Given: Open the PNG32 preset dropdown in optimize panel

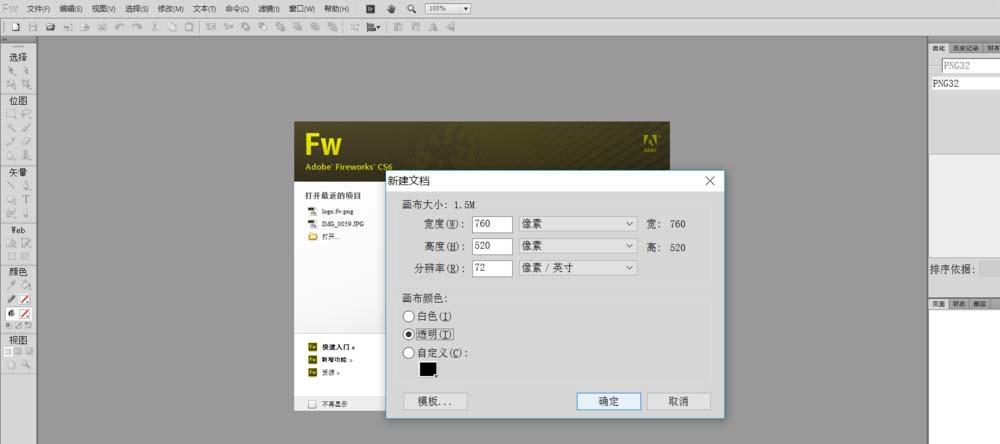Looking at the screenshot, I should point(971,66).
